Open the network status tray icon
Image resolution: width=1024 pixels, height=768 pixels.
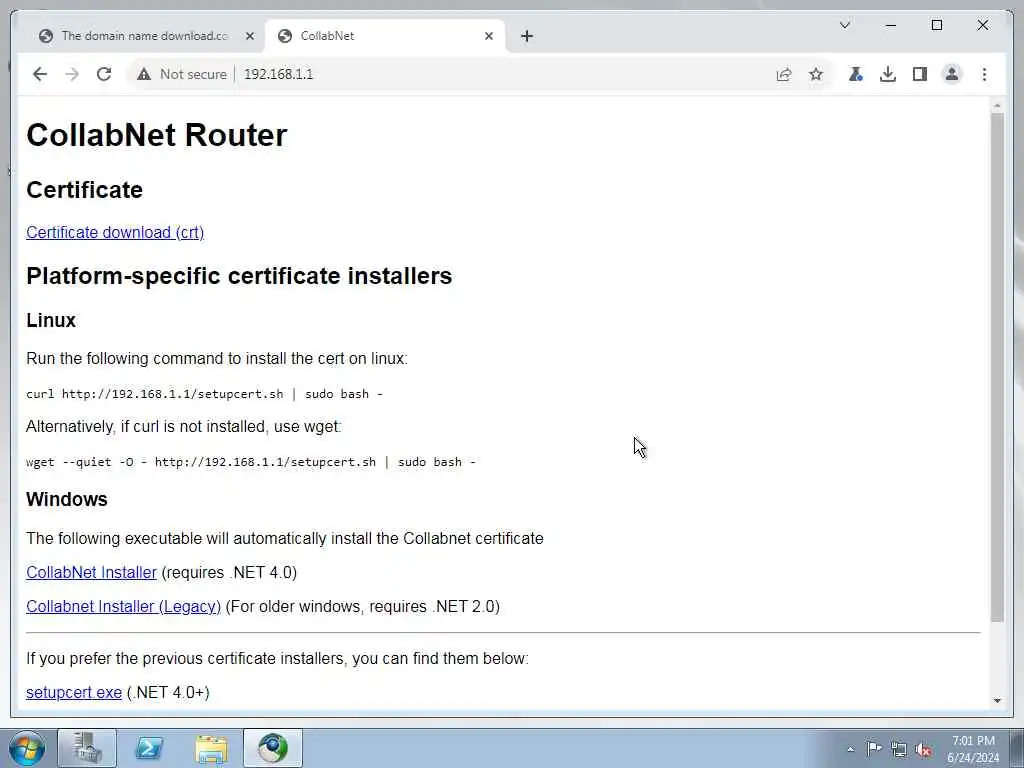[899, 749]
